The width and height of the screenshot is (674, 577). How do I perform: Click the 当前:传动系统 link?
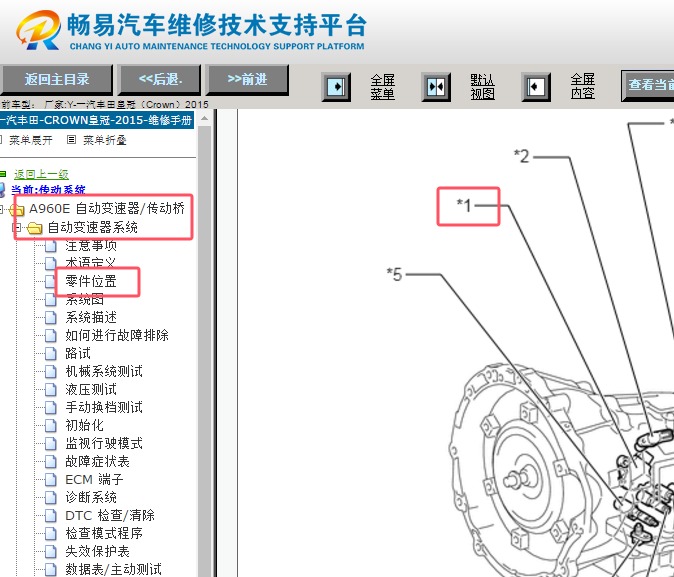coord(48,190)
